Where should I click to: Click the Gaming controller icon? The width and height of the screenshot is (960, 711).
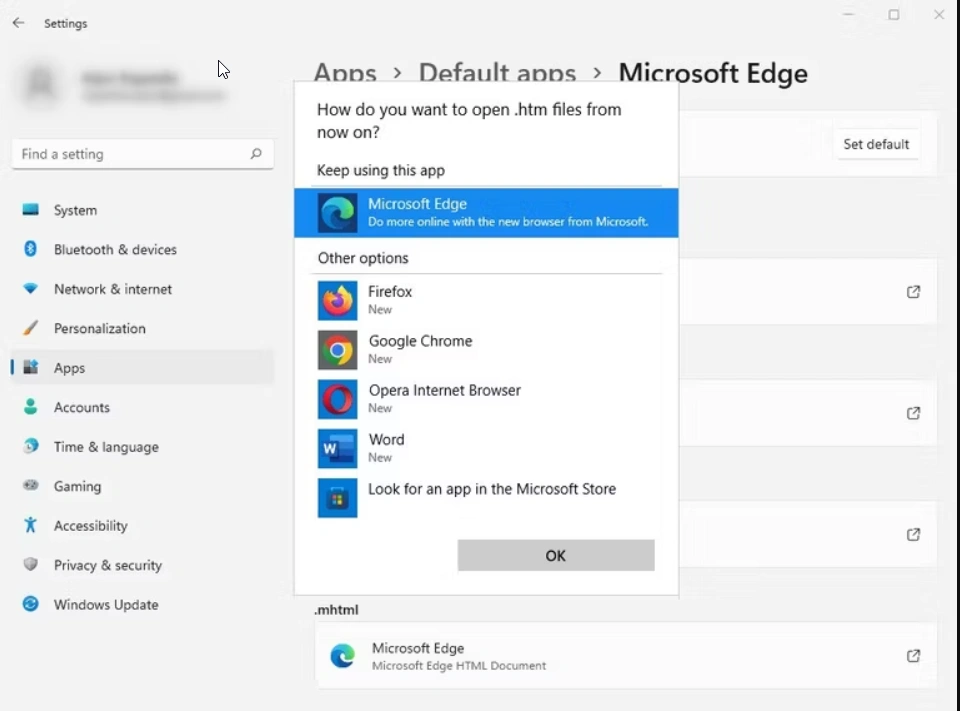[x=30, y=486]
